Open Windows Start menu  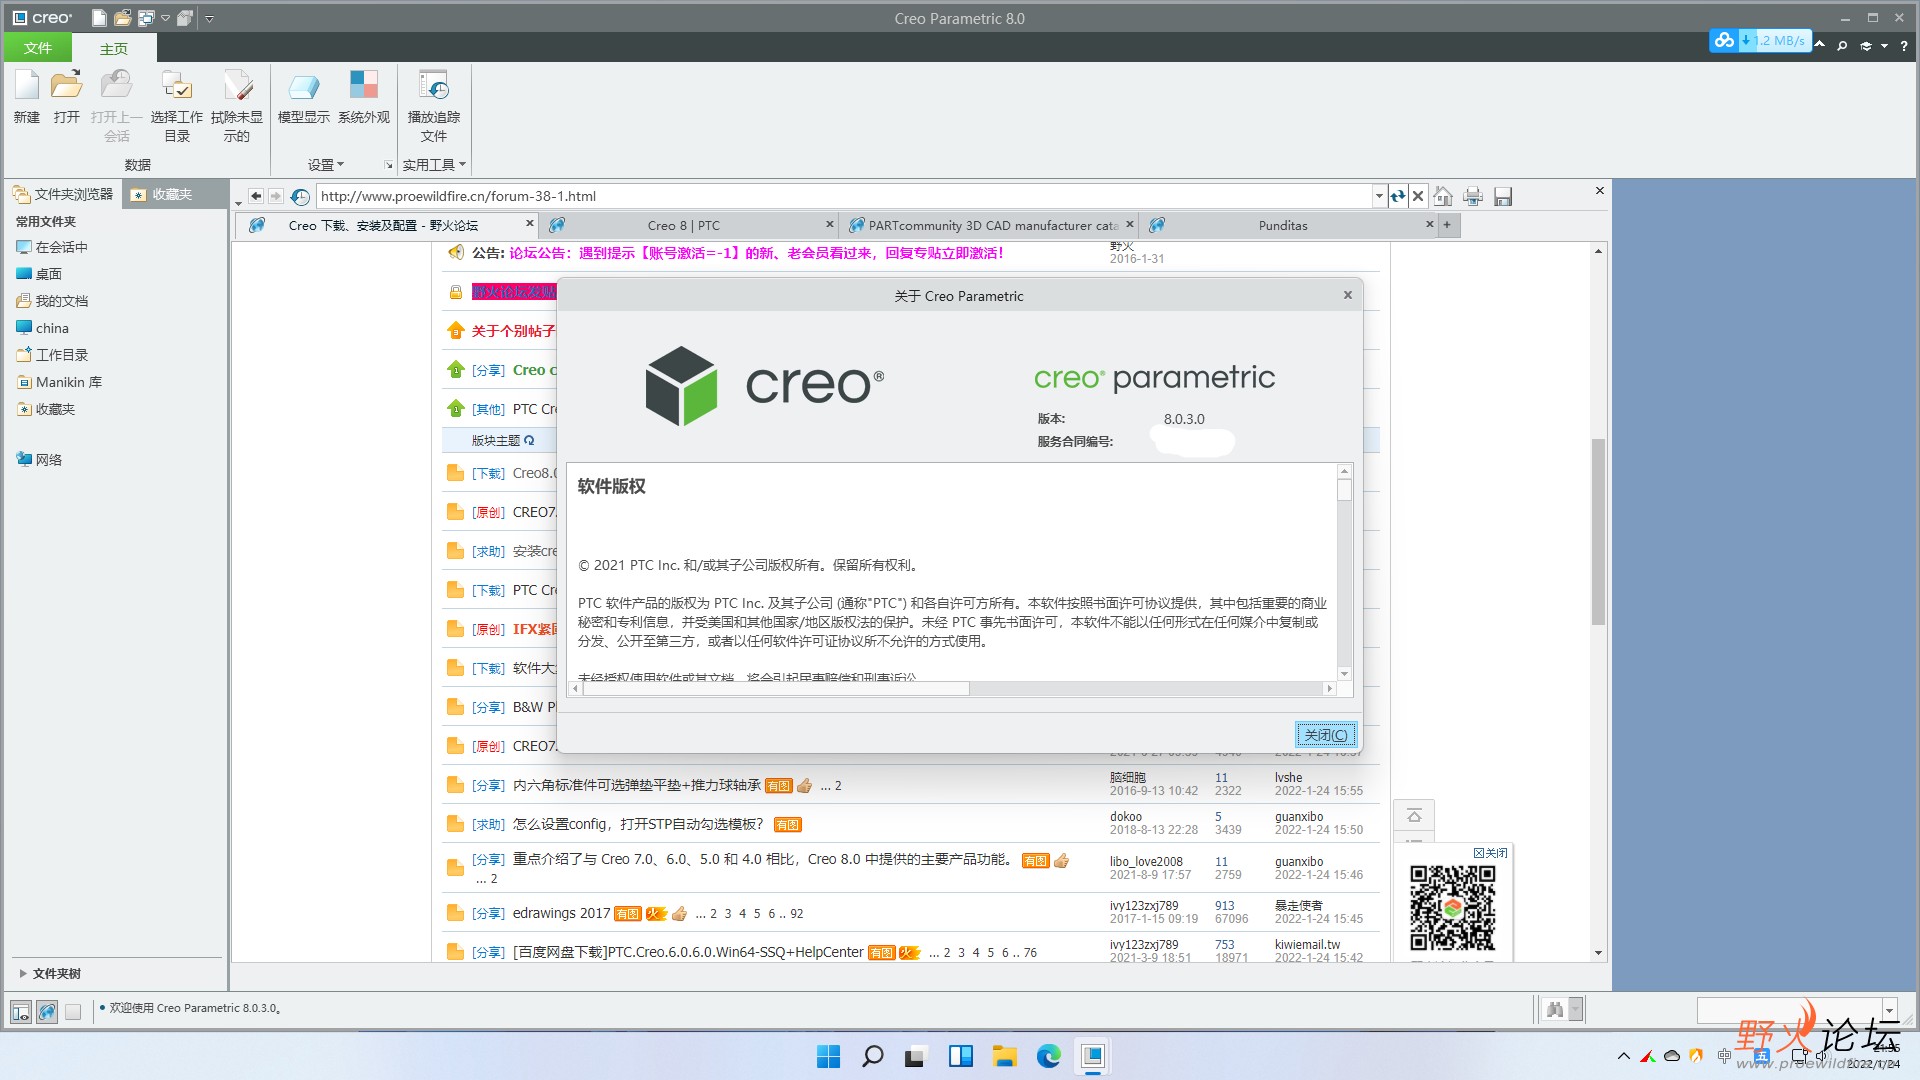click(x=829, y=1056)
